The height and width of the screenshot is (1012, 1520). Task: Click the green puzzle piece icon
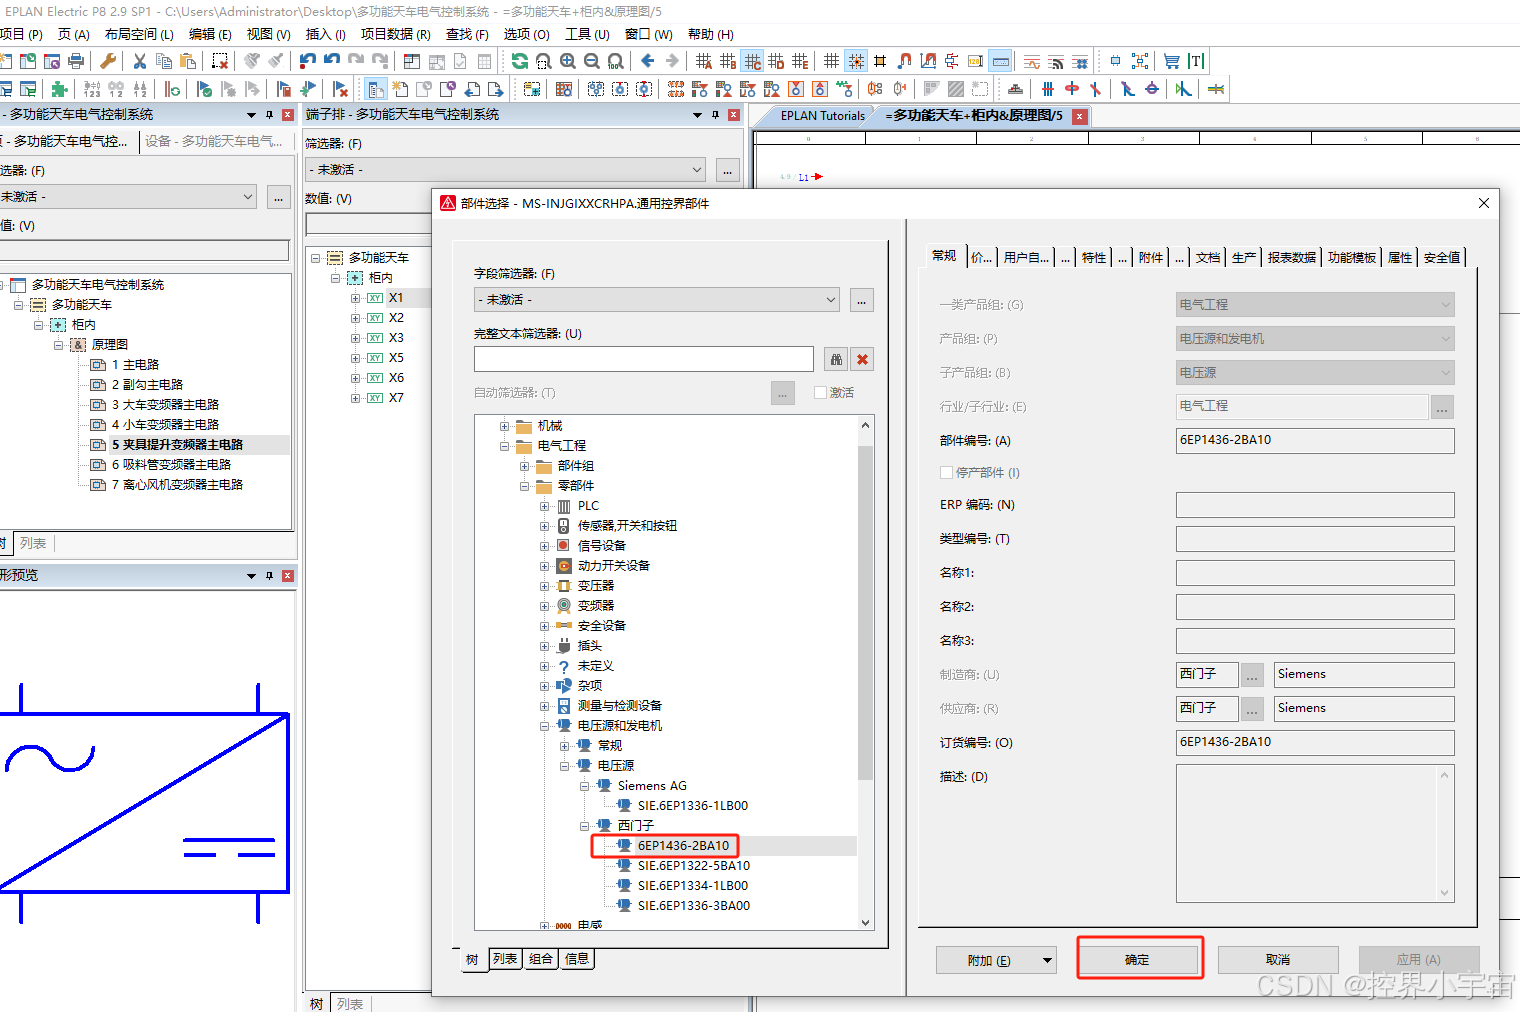[x=60, y=89]
